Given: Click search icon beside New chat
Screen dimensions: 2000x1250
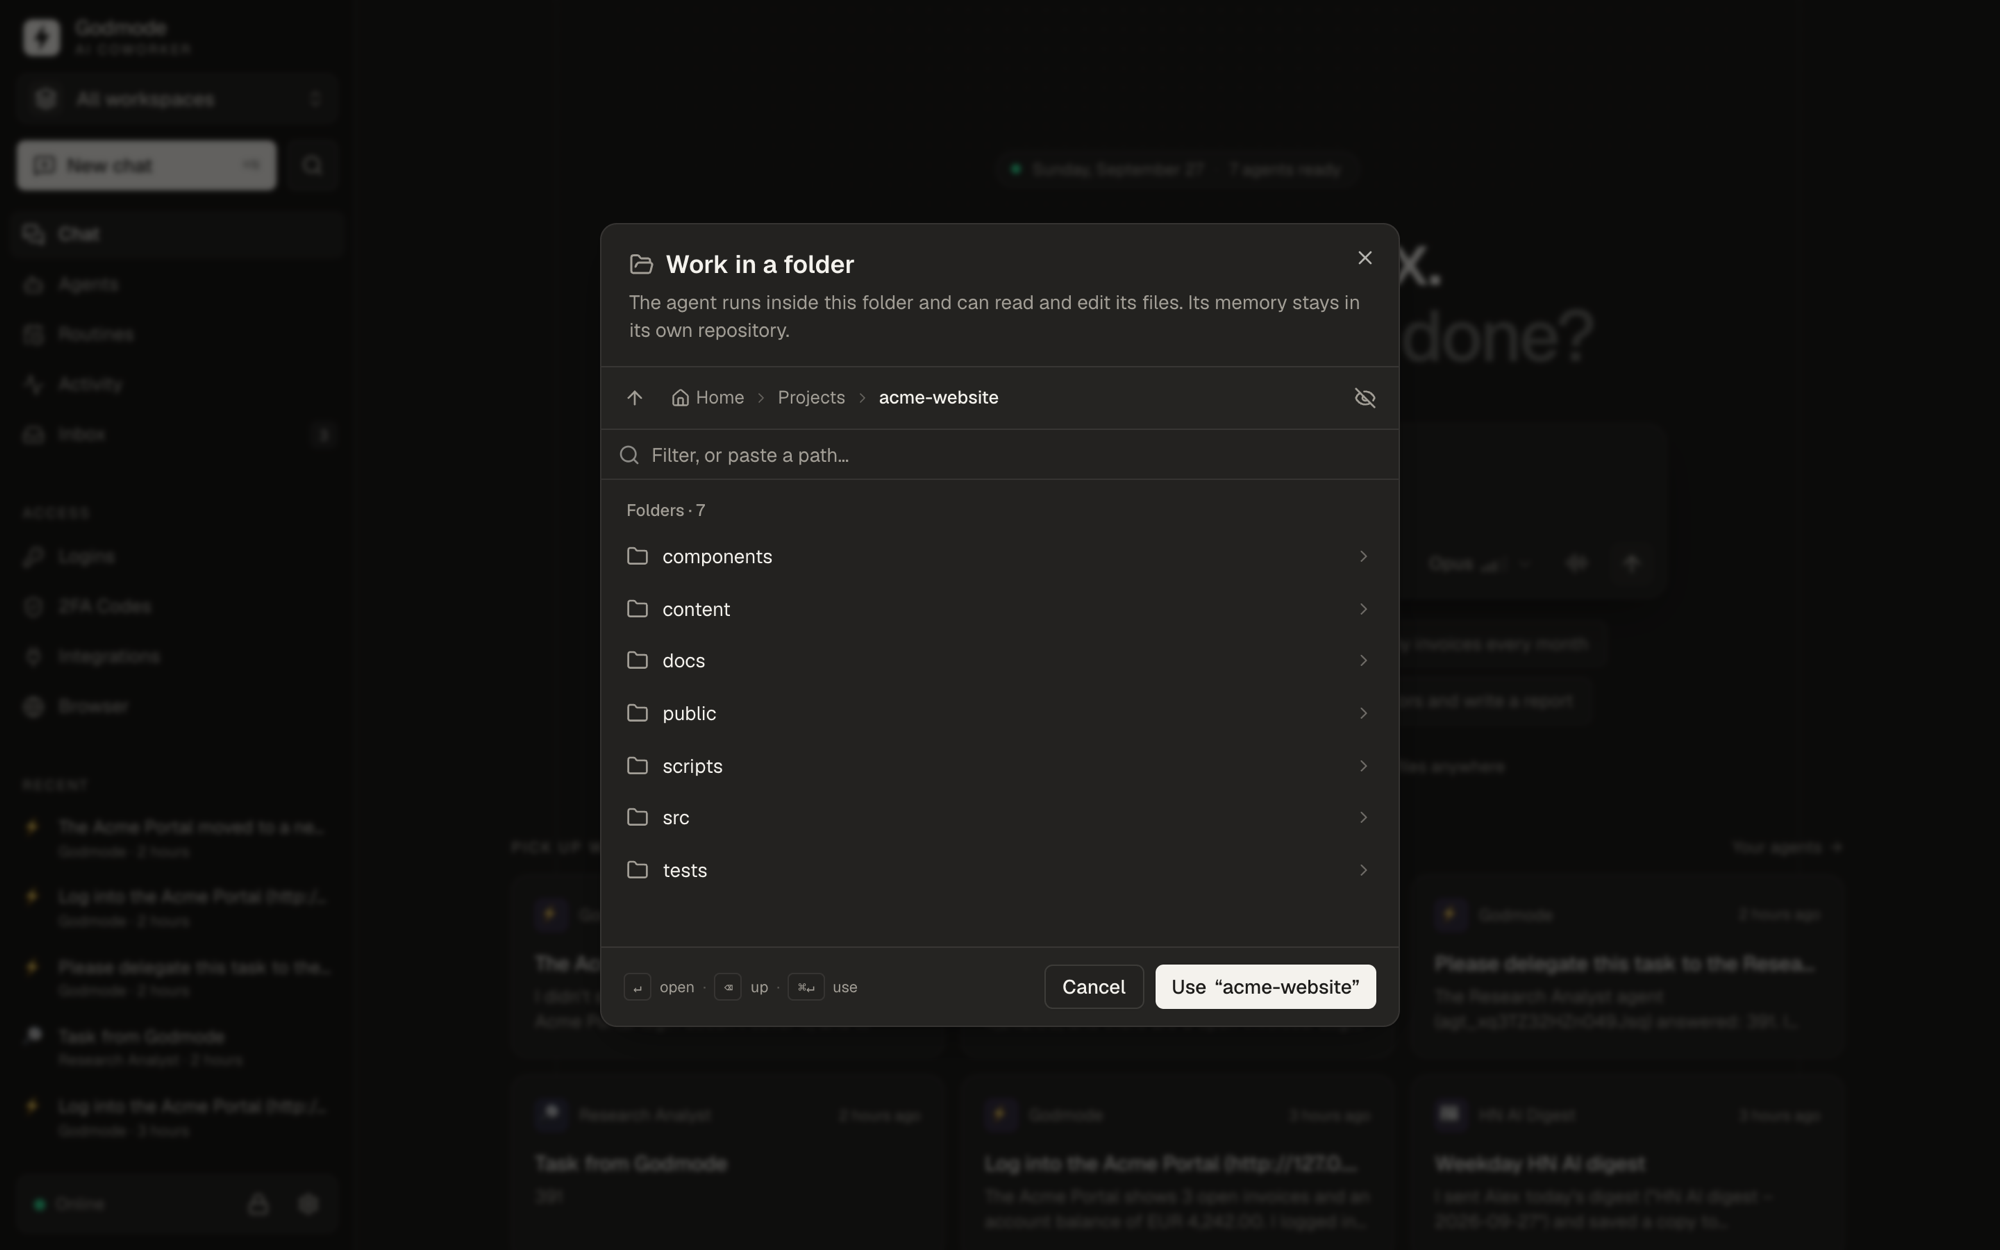Looking at the screenshot, I should (312, 165).
